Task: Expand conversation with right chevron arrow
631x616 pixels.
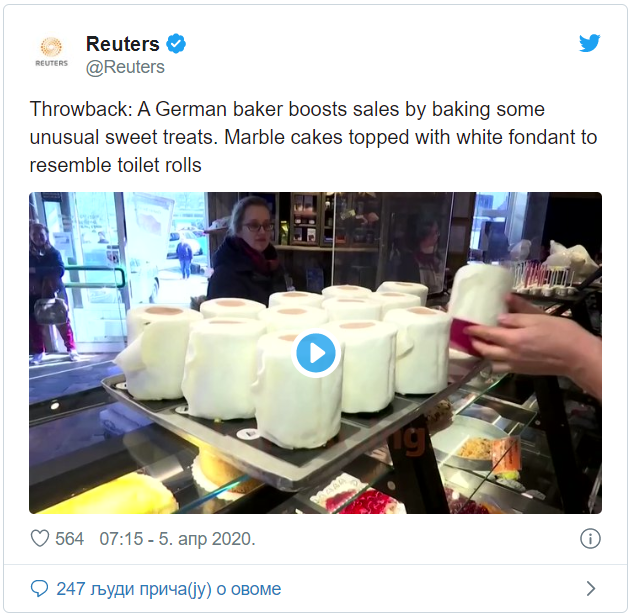Action: [x=591, y=589]
